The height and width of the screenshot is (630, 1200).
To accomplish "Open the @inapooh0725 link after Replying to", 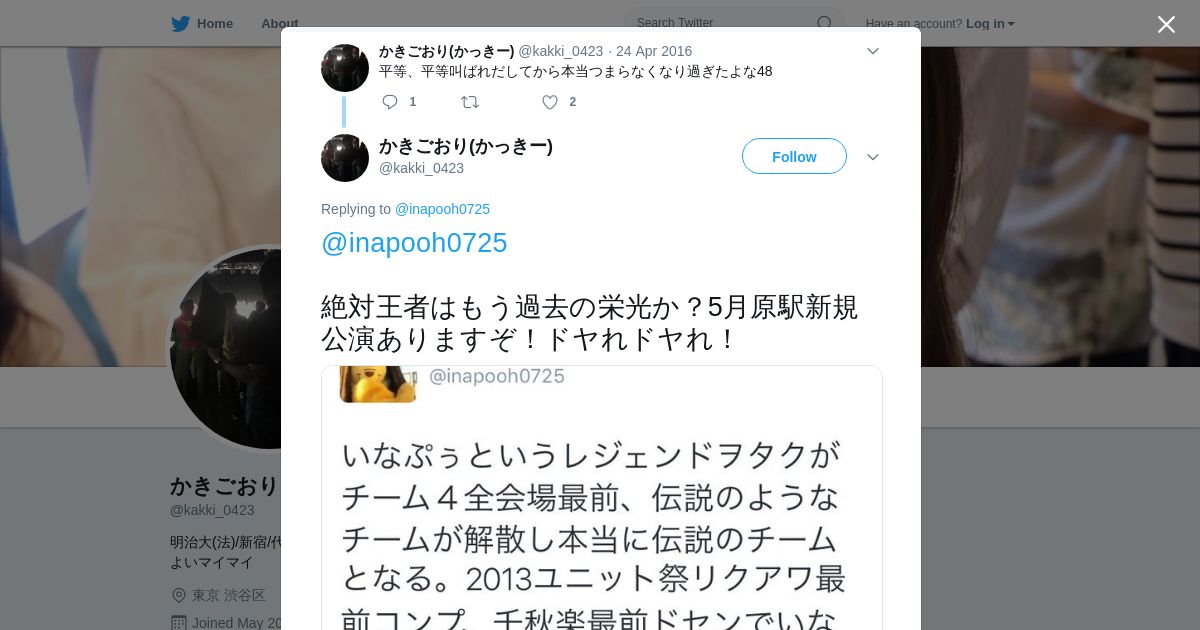I will point(442,209).
